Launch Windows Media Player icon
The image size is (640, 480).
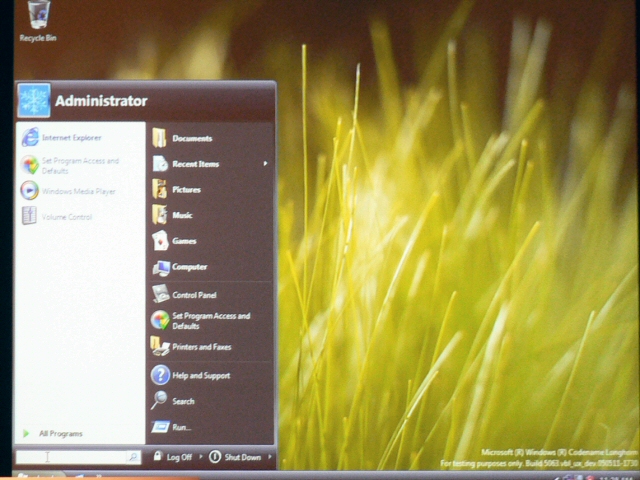(29, 191)
